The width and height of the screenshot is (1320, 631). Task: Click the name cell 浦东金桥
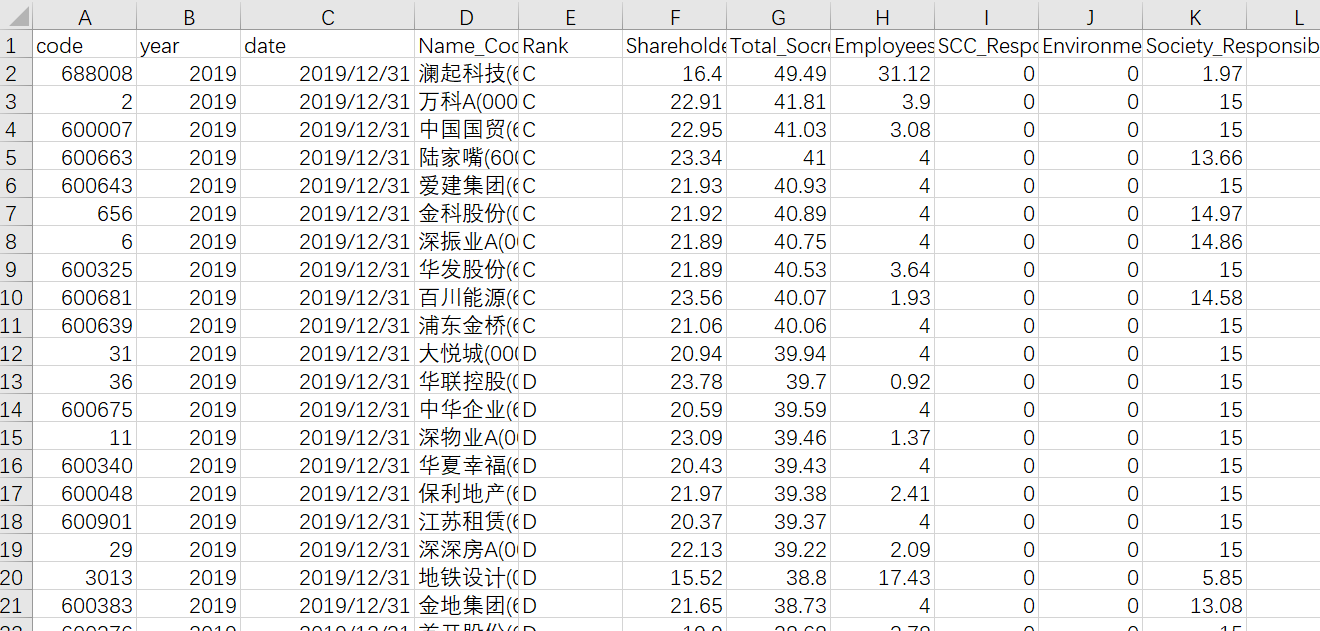467,325
